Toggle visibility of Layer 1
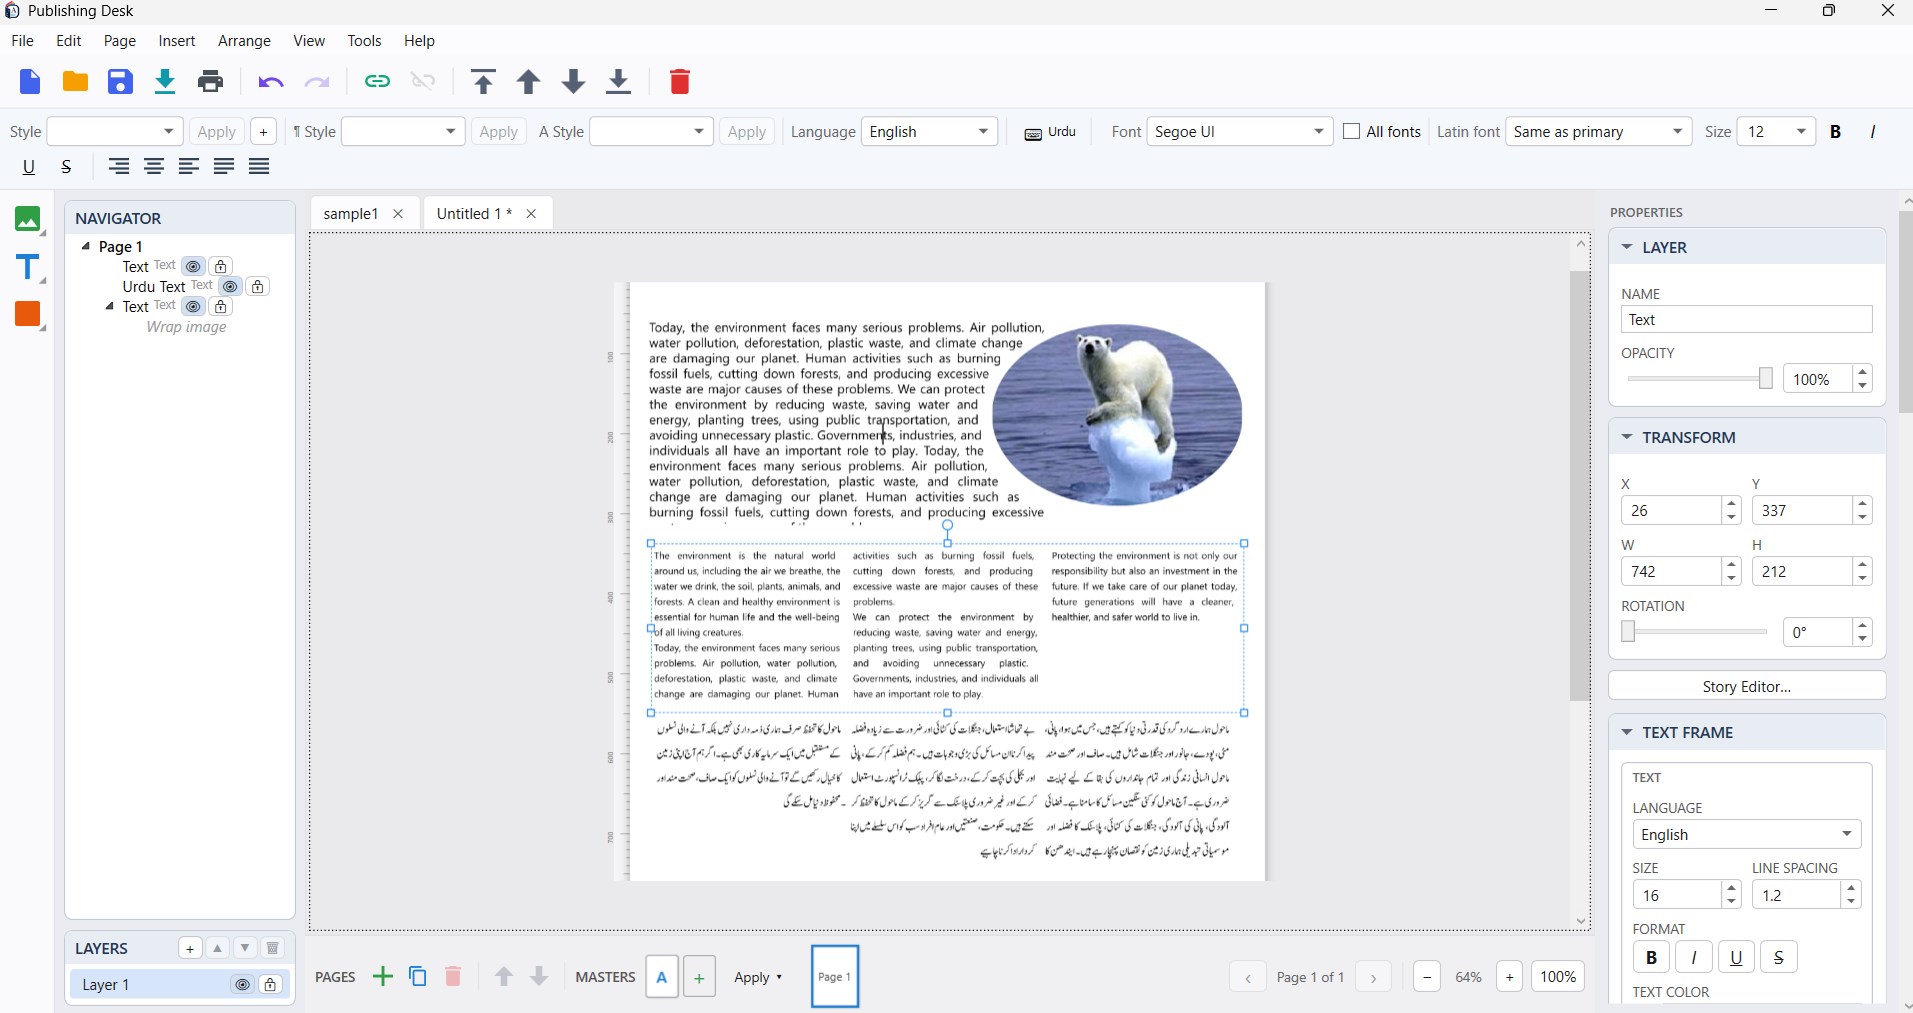 [x=242, y=985]
